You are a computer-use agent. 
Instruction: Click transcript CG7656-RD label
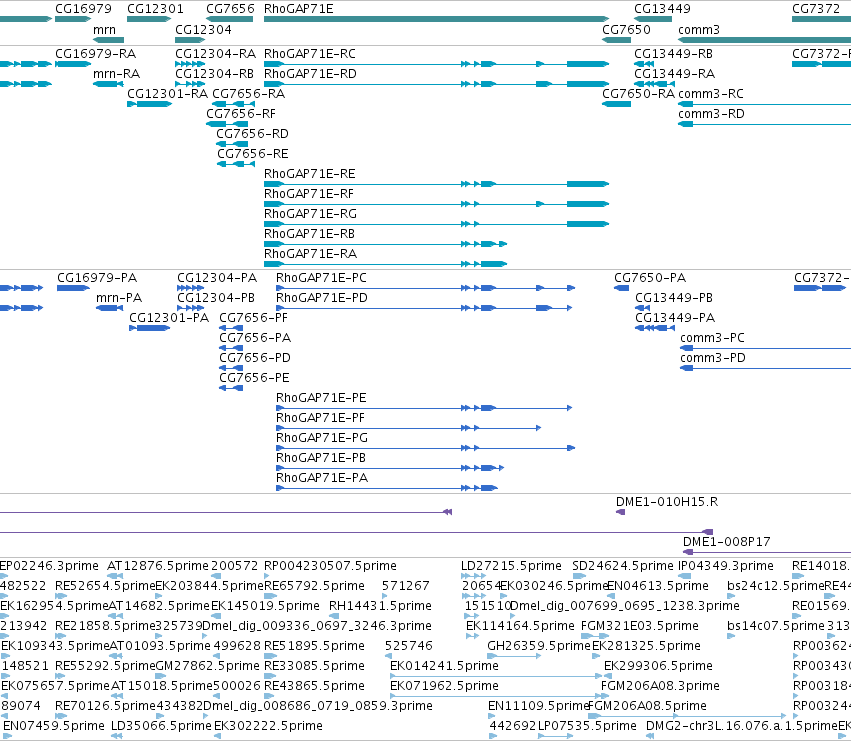tap(252, 134)
